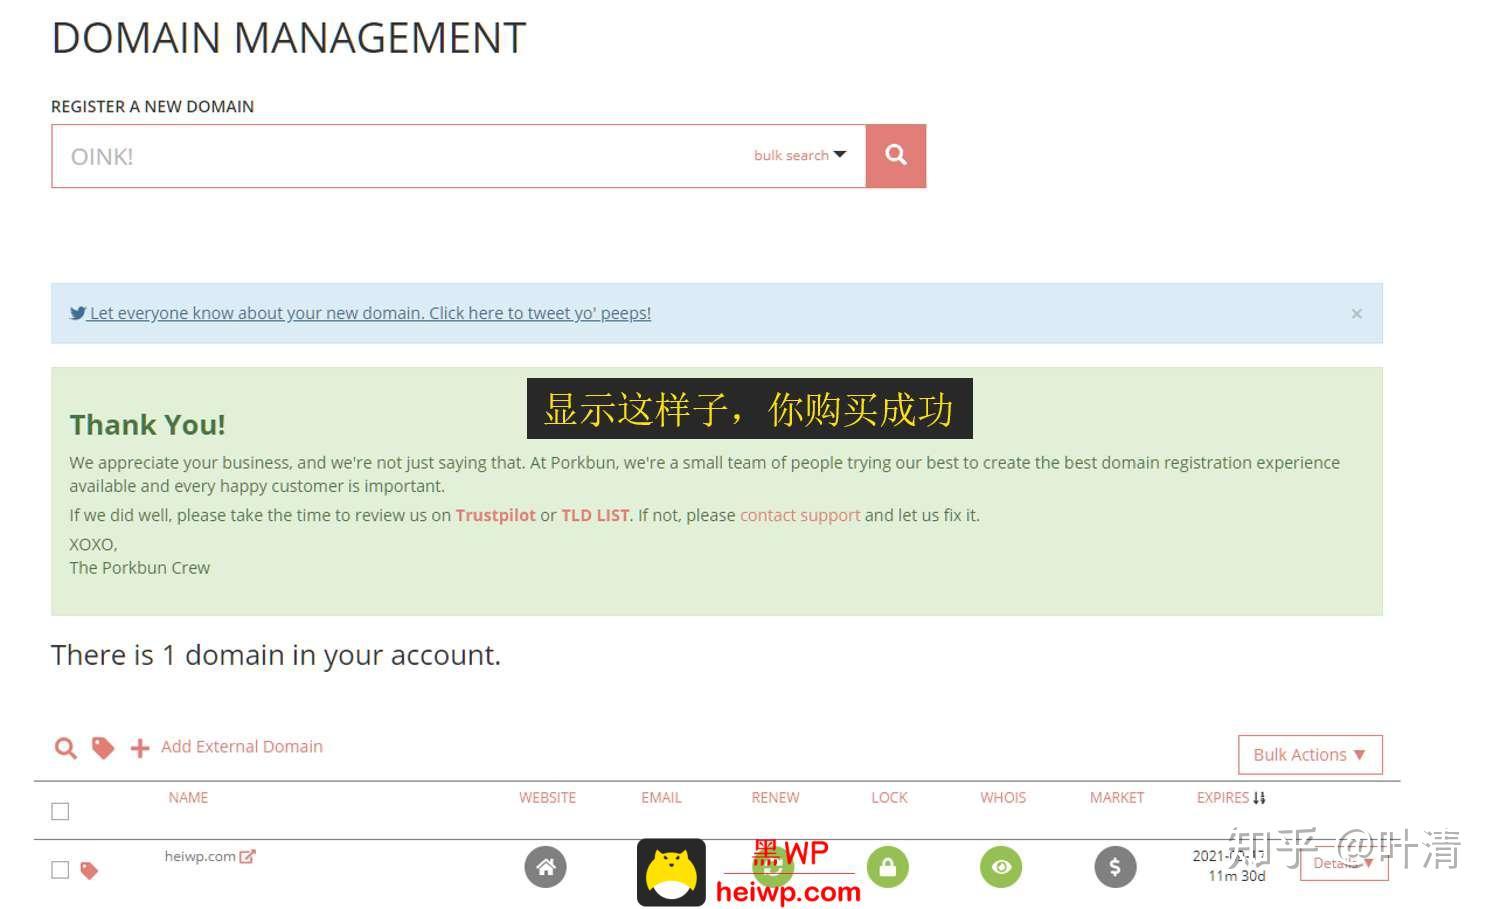The height and width of the screenshot is (909, 1500).
Task: Click the tweet yo' peeps link
Action: [370, 313]
